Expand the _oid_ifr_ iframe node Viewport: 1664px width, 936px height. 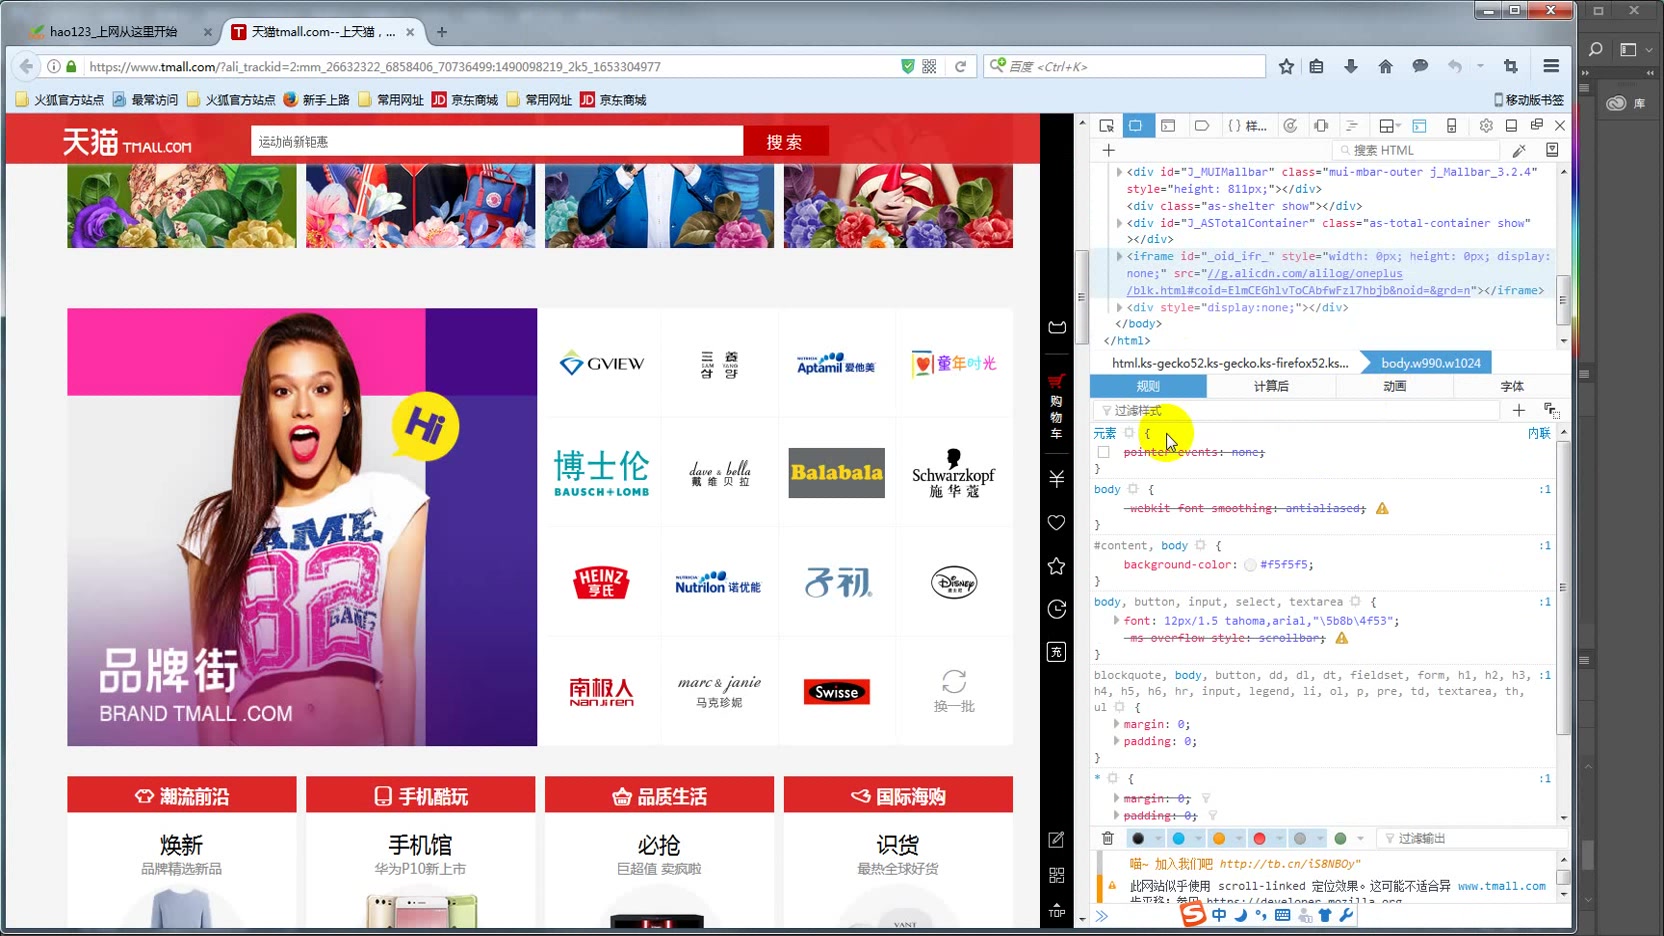[x=1119, y=256]
